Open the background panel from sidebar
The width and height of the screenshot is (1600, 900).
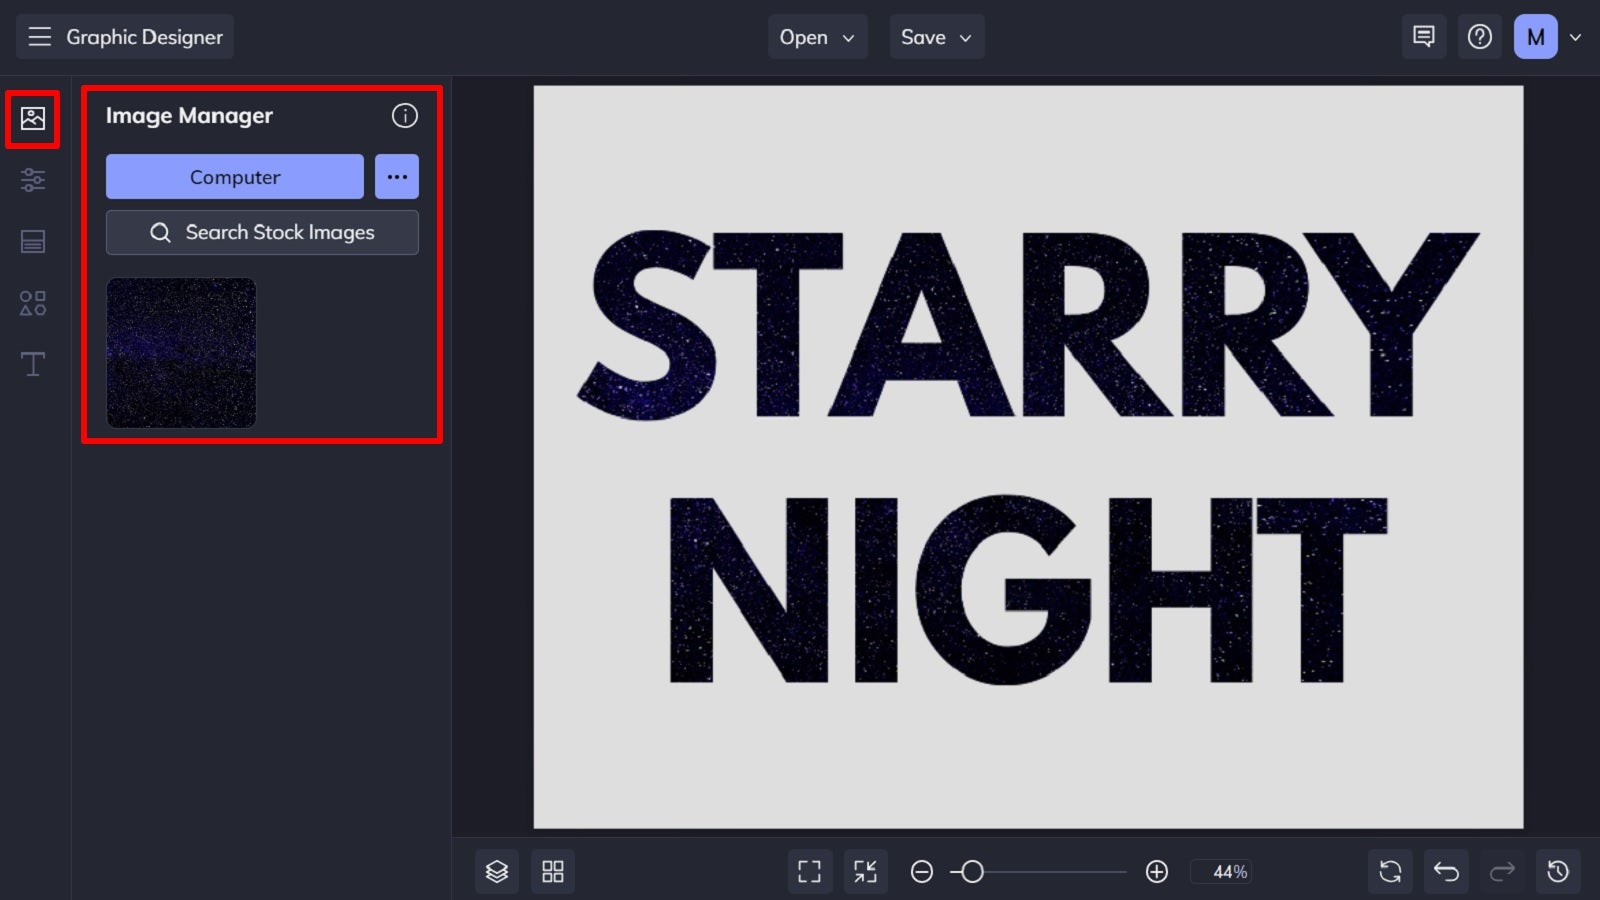tap(33, 241)
